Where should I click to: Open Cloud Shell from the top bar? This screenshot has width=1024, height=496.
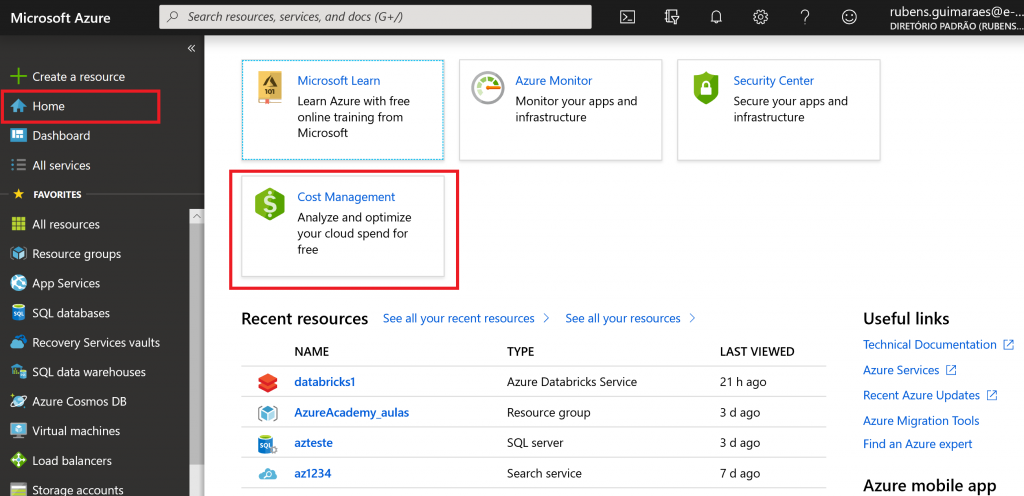coord(628,17)
